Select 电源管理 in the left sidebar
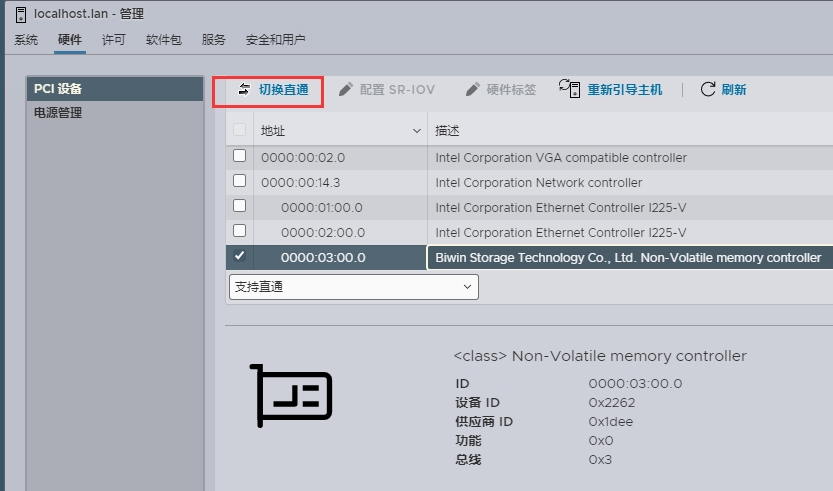 pos(58,113)
